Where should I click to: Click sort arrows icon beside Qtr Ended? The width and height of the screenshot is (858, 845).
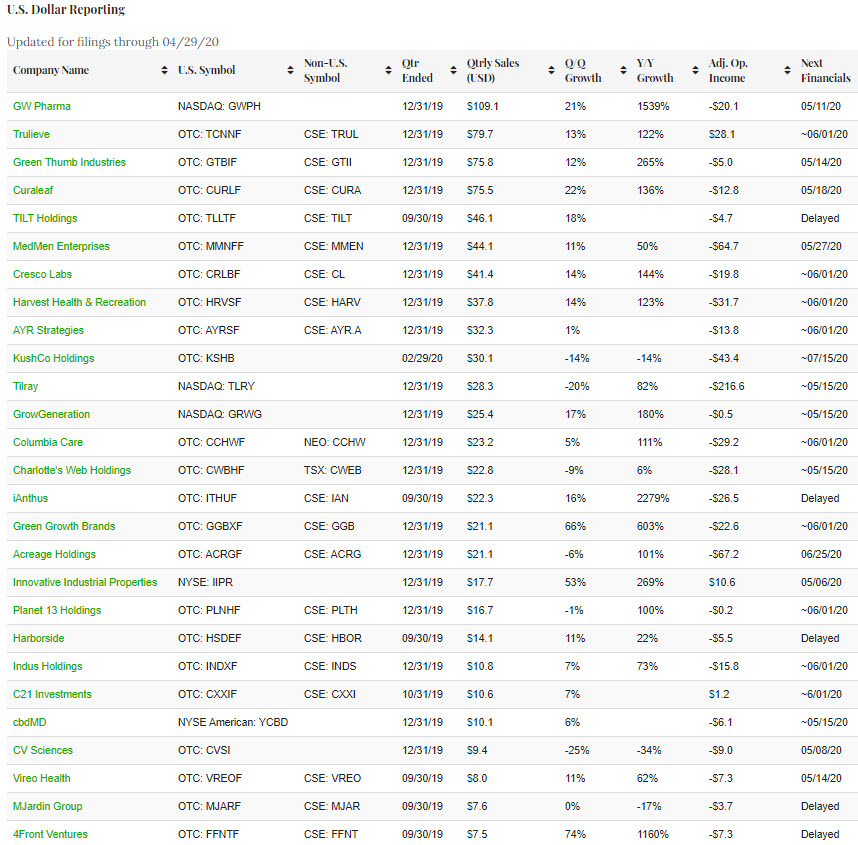(x=454, y=71)
